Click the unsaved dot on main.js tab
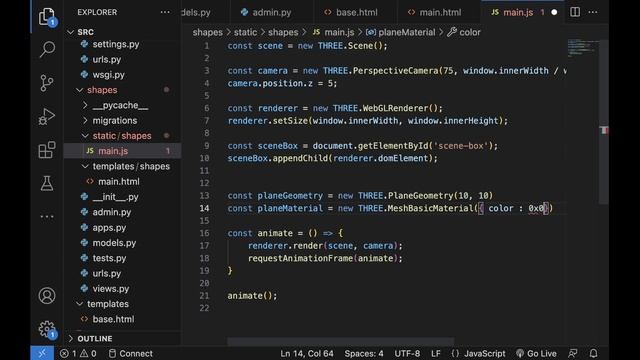Screen dimensions: 640x360 click(554, 12)
